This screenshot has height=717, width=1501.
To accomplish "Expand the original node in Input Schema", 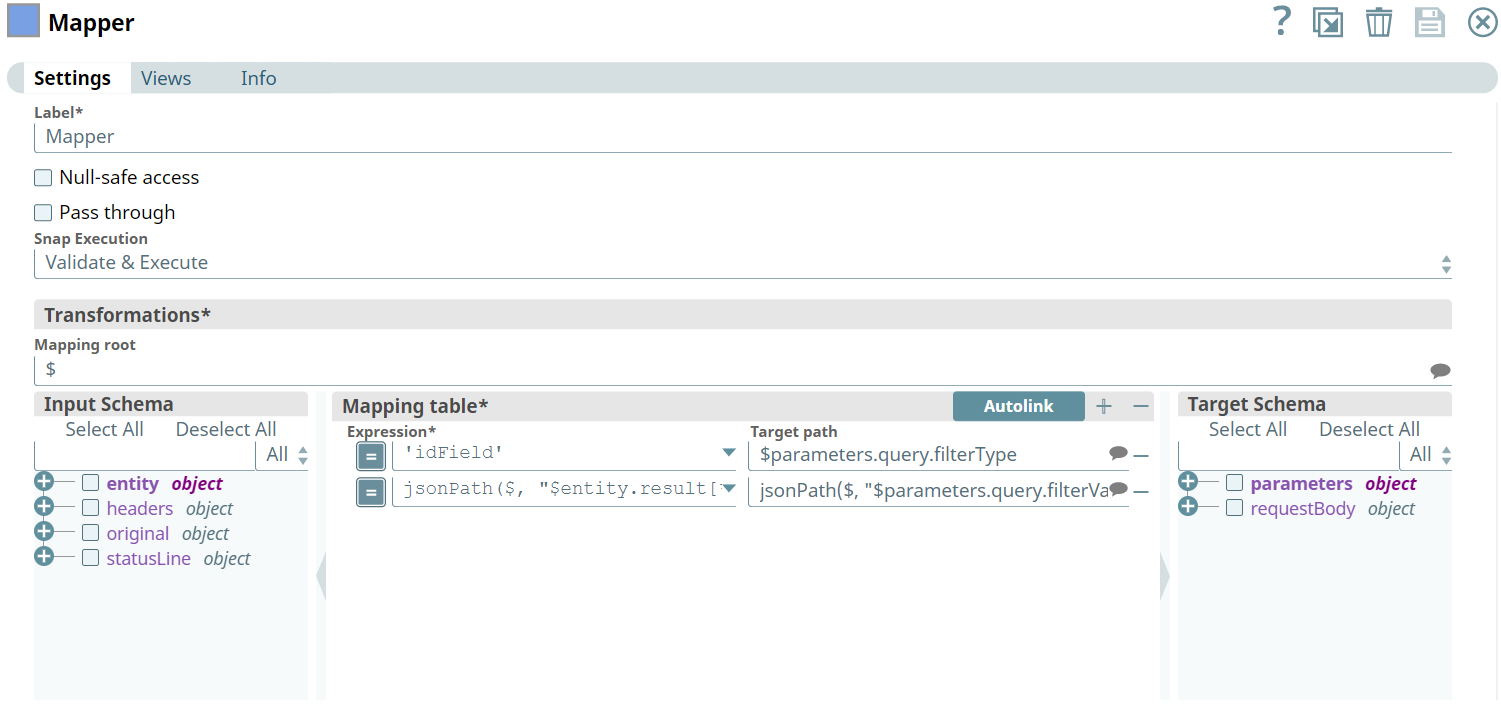I will pos(44,532).
